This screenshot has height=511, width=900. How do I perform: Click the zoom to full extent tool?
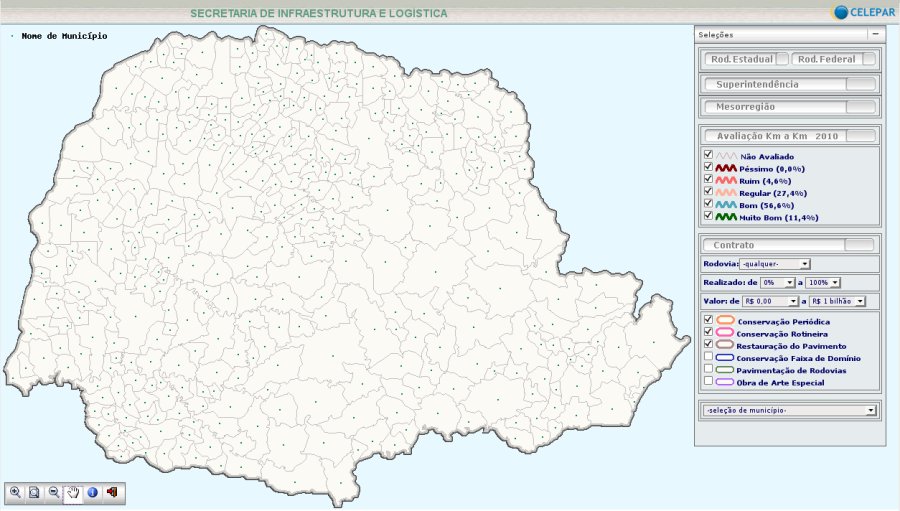pos(34,492)
